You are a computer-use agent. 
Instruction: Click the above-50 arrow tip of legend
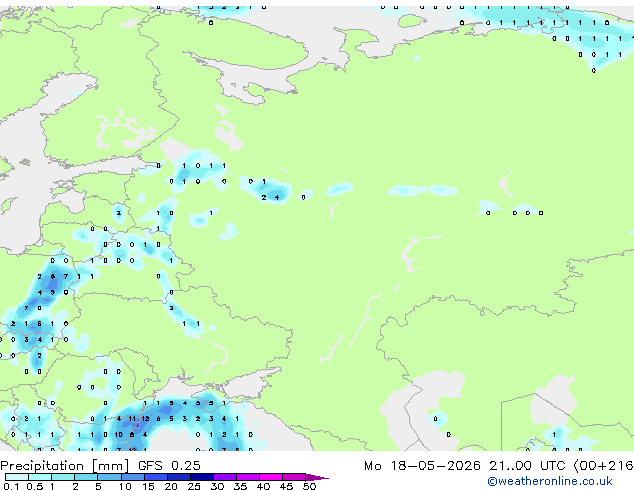point(317,477)
